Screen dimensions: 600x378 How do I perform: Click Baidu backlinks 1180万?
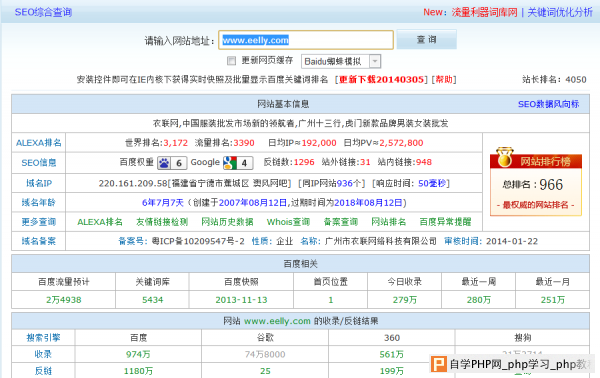(138, 371)
